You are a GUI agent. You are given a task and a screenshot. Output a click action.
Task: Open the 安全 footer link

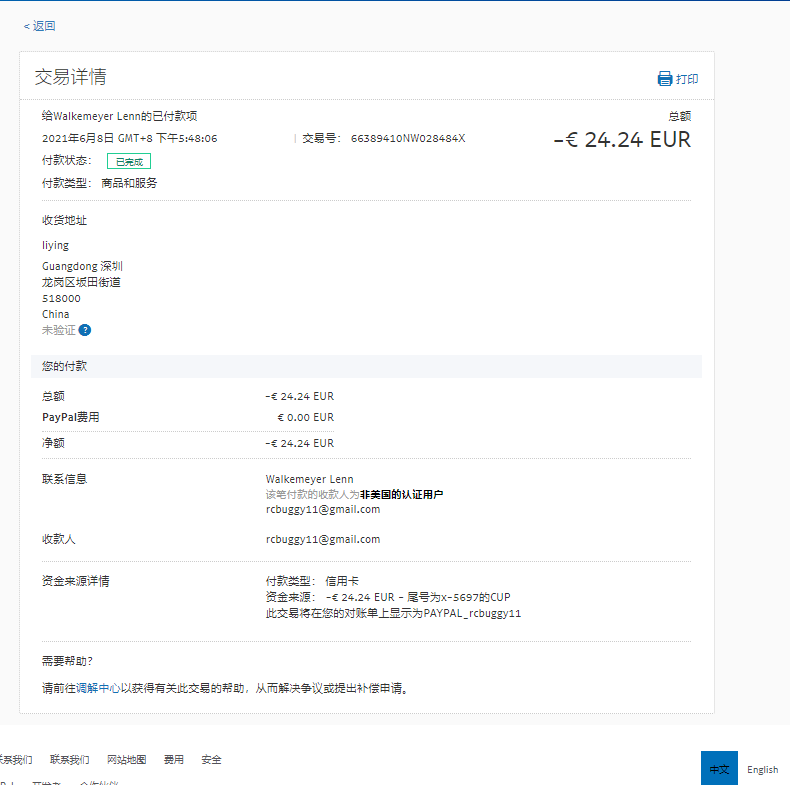click(211, 760)
